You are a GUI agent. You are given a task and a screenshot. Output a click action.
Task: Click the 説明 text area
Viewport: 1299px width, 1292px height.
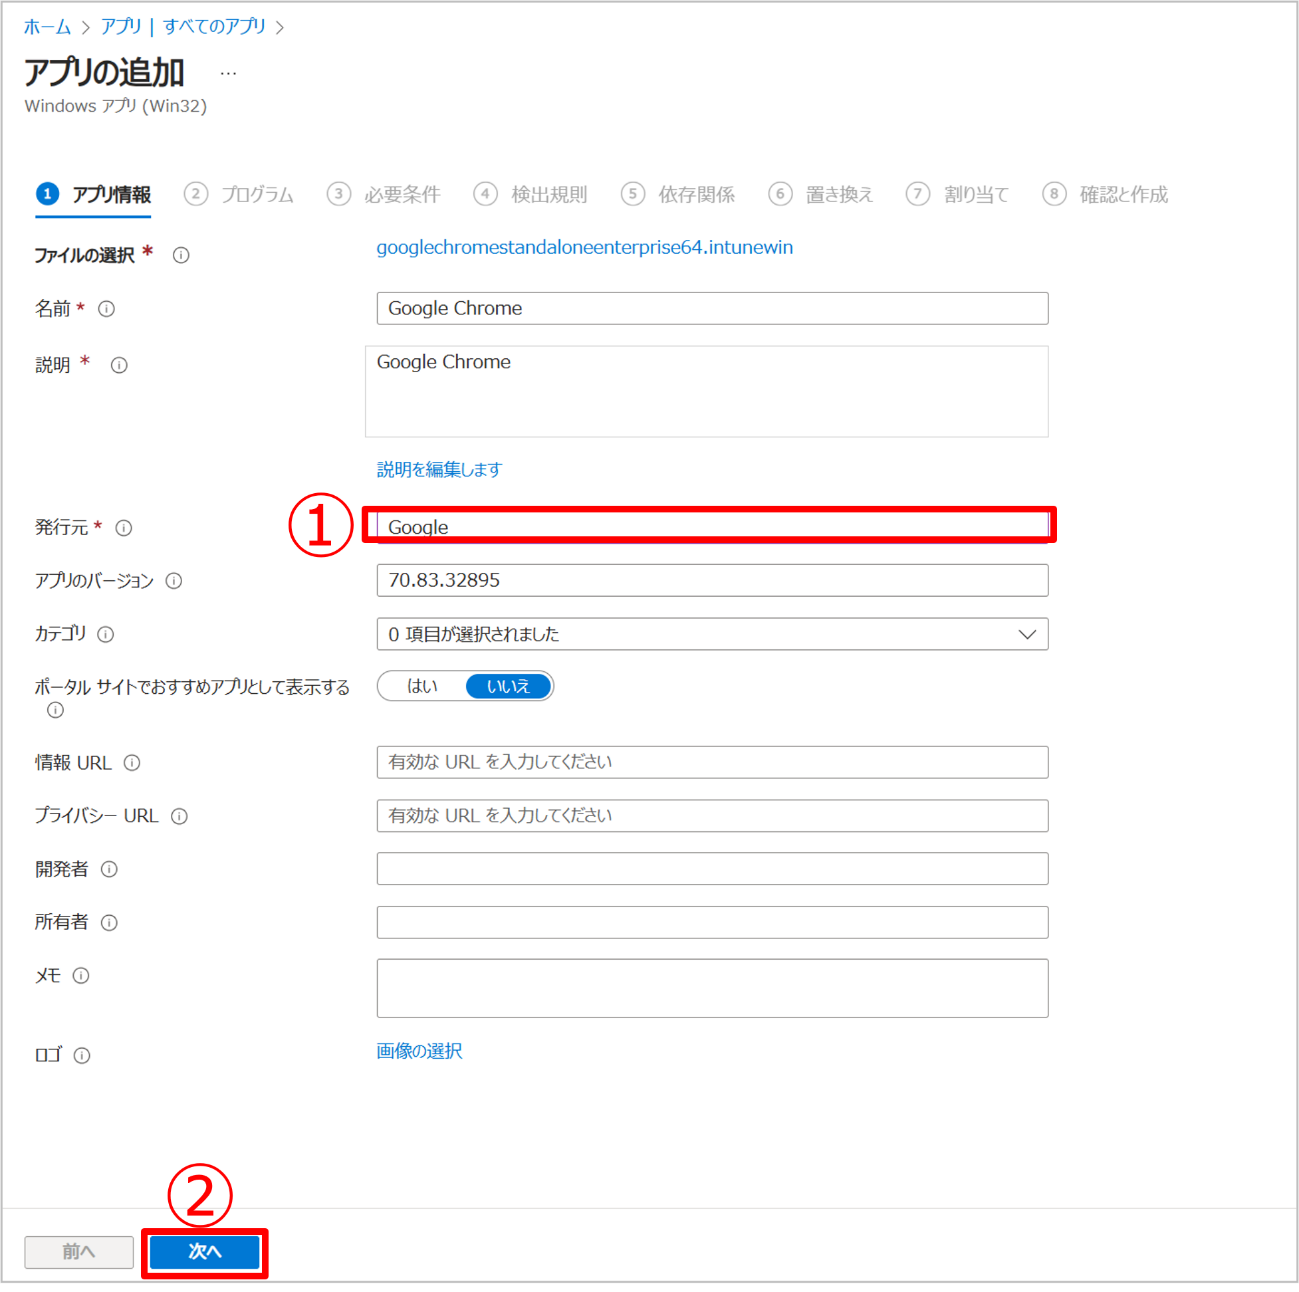click(707, 392)
